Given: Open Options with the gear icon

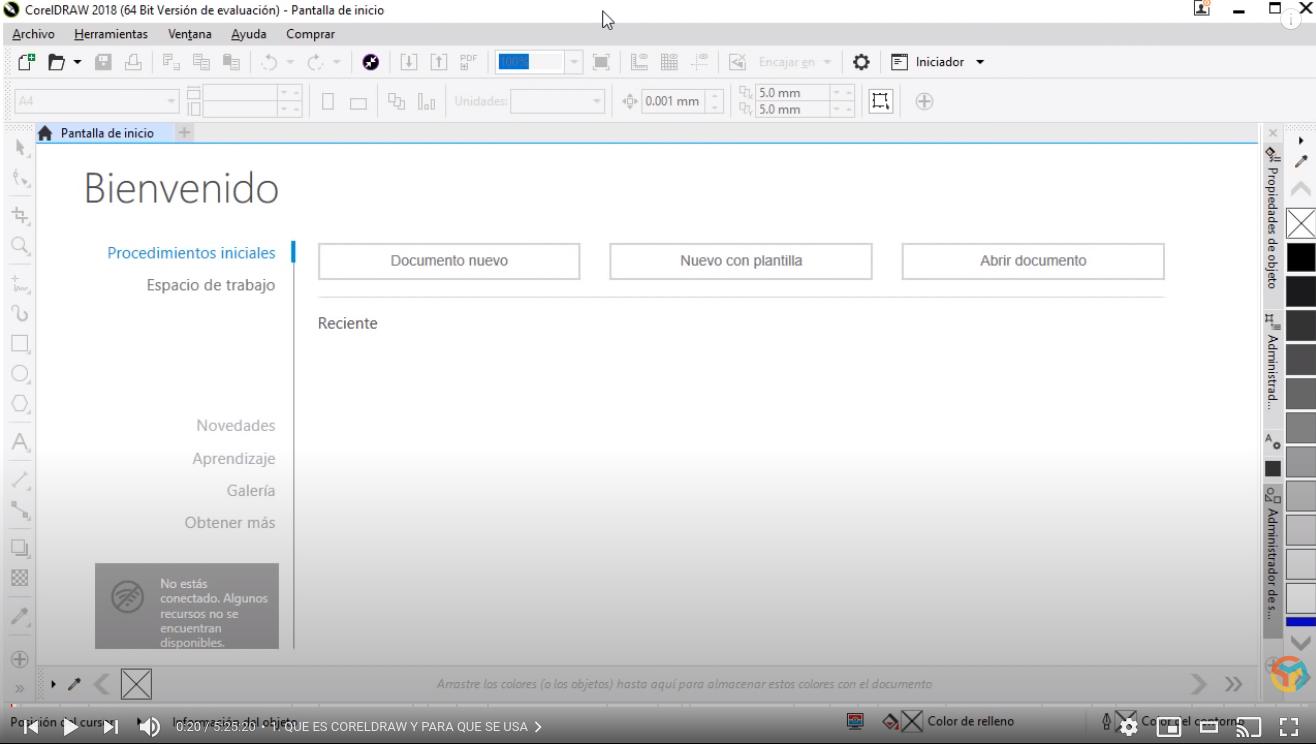Looking at the screenshot, I should coord(861,62).
